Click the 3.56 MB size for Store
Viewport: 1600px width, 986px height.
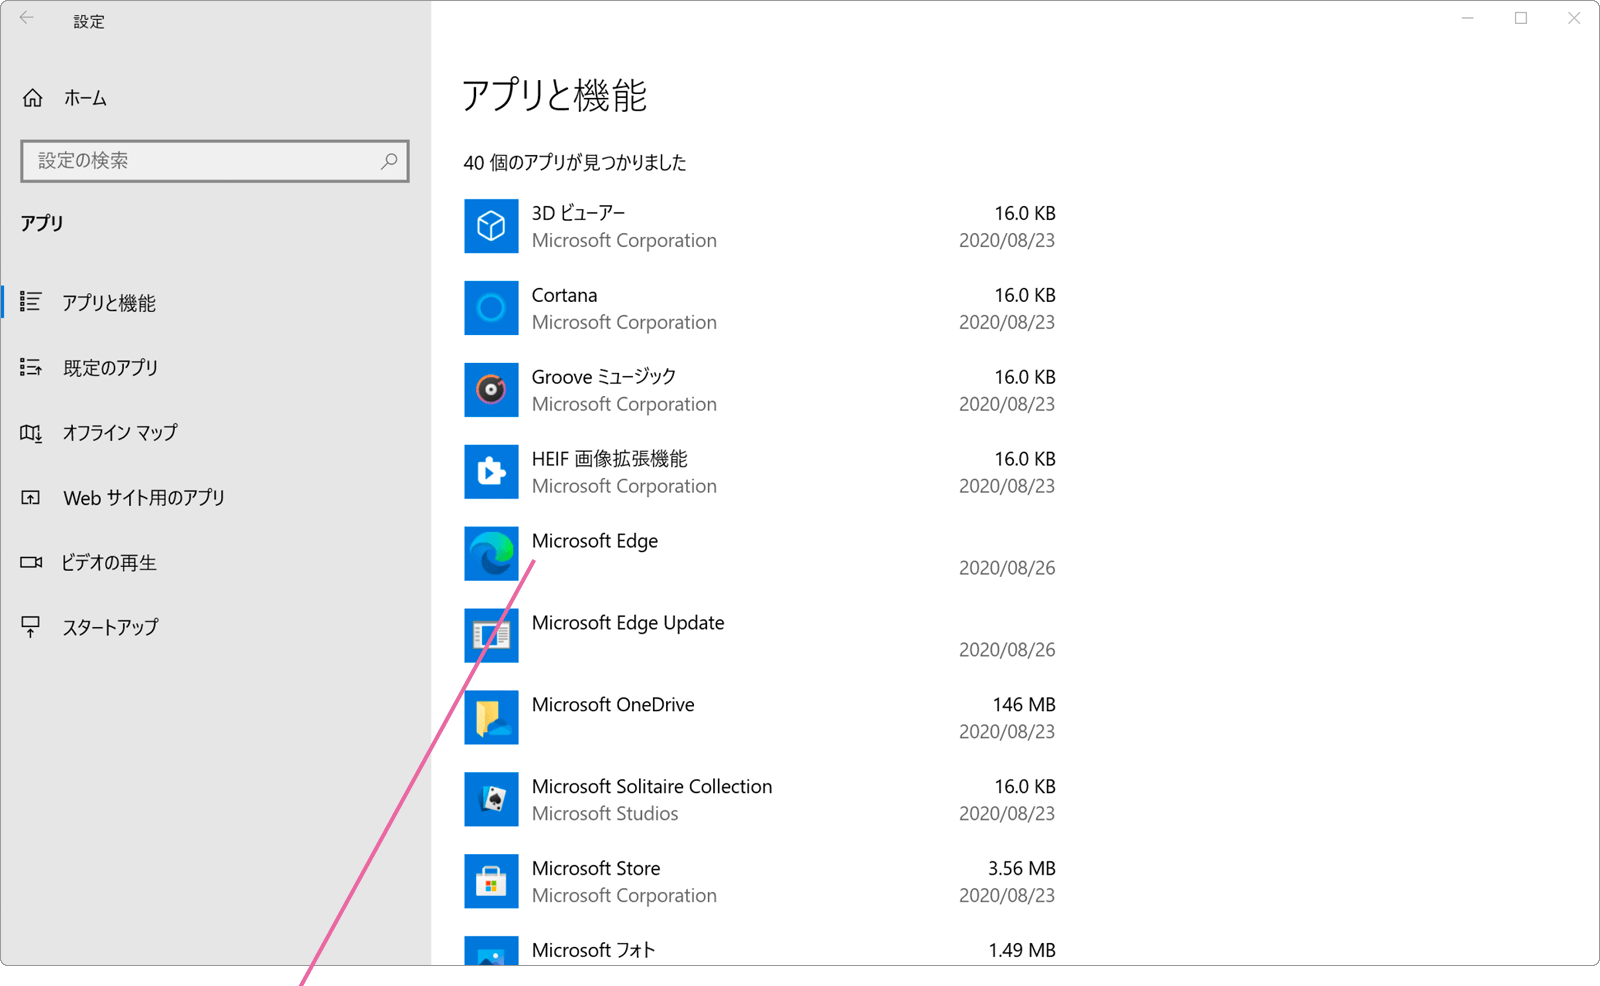tap(1022, 869)
